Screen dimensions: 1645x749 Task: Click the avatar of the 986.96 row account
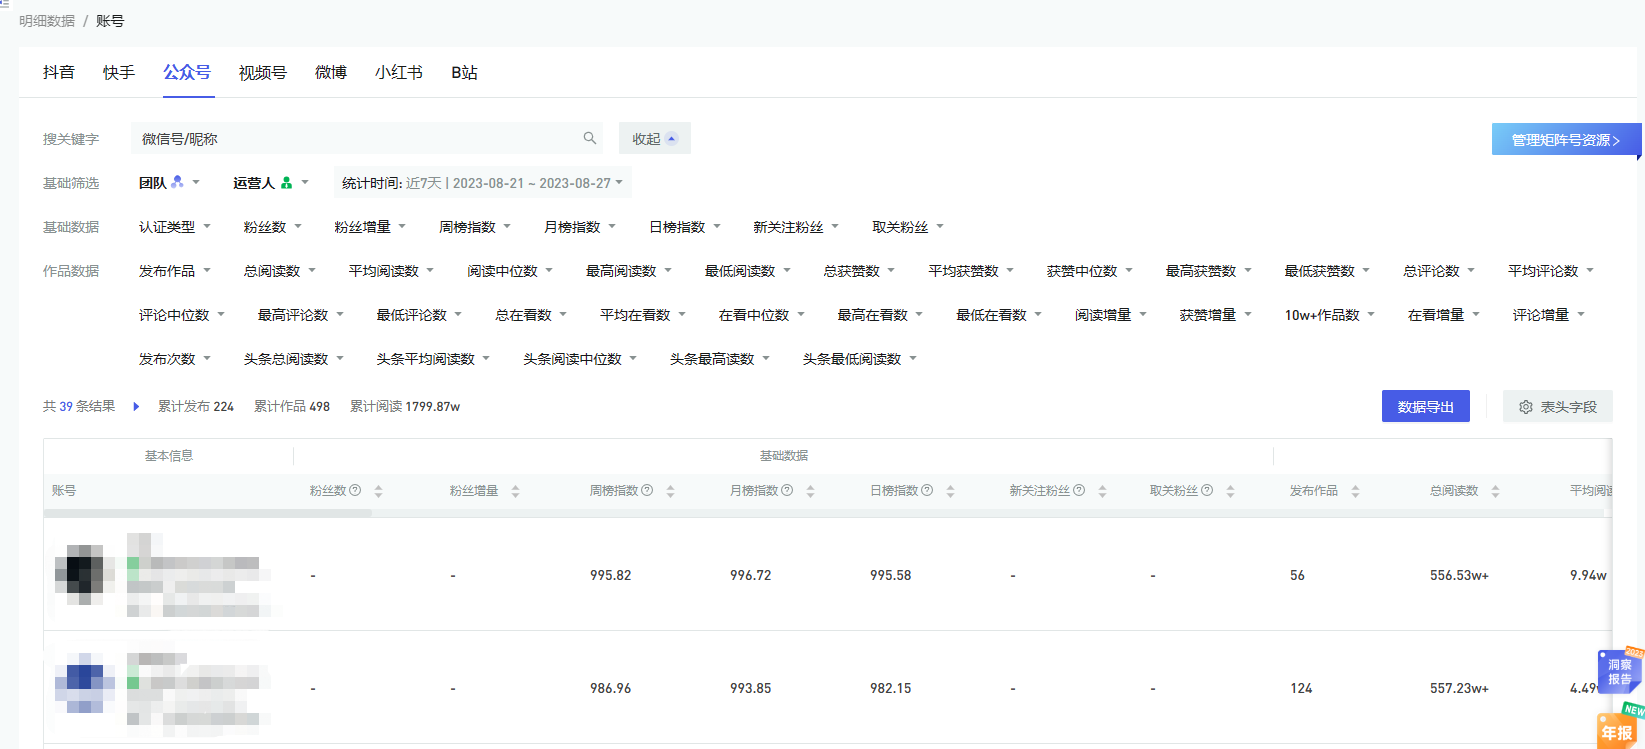coord(84,683)
